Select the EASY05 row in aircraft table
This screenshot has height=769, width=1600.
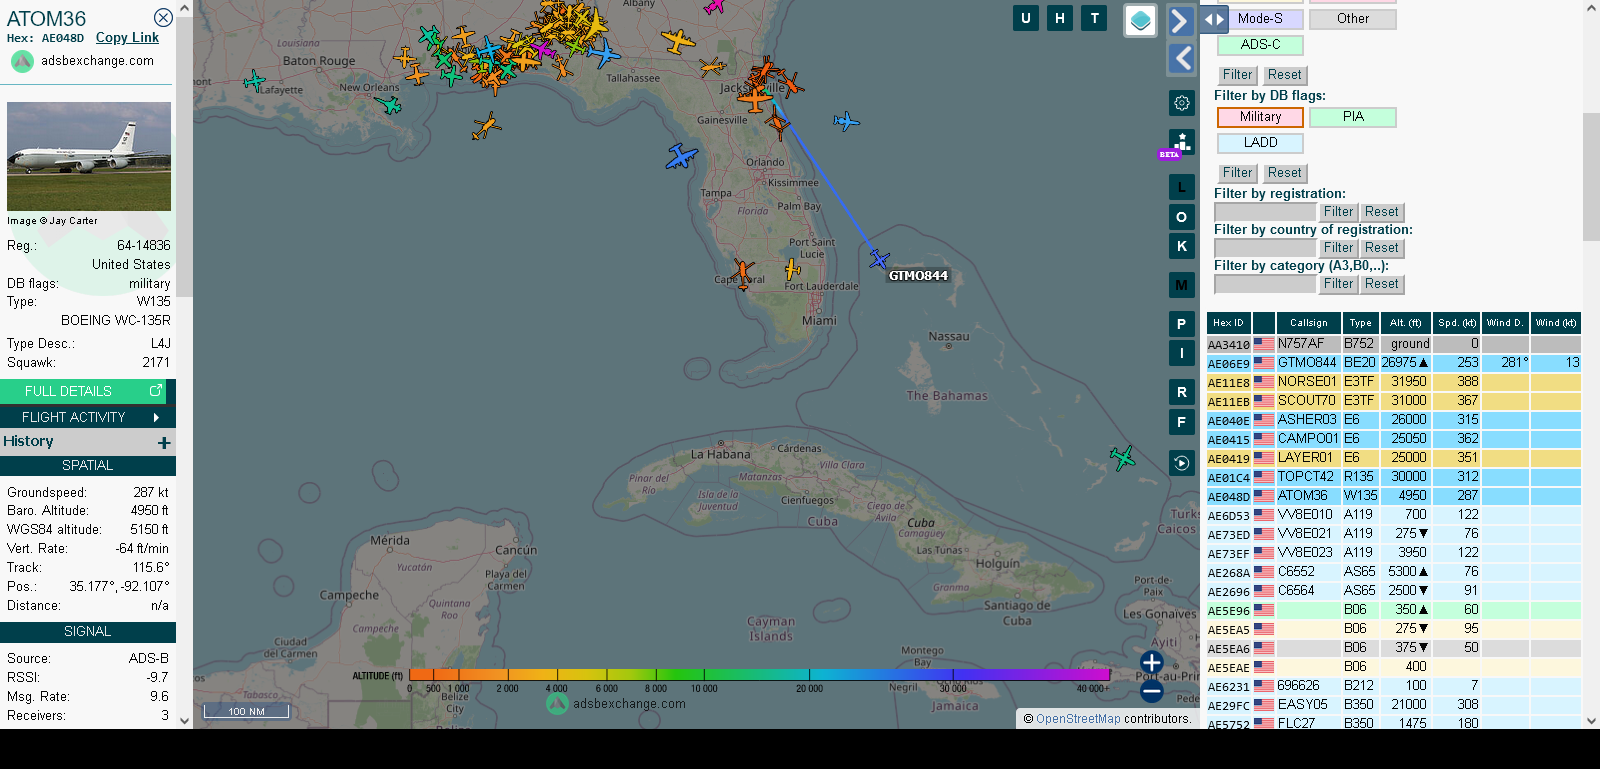[1393, 705]
